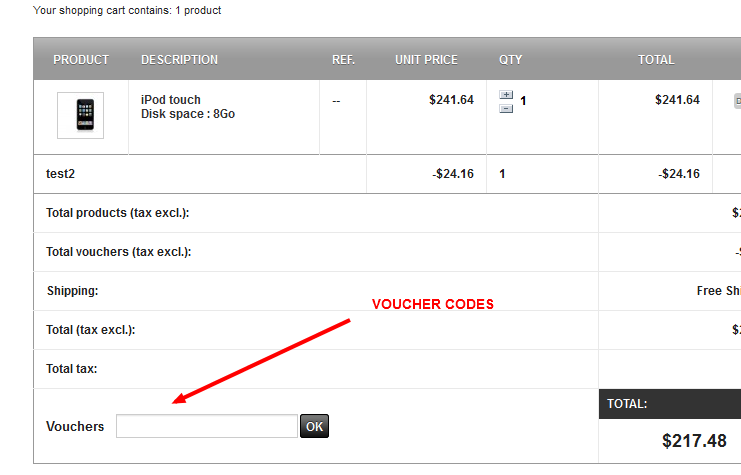Click the Total tax row label
The image size is (741, 475).
tap(72, 369)
